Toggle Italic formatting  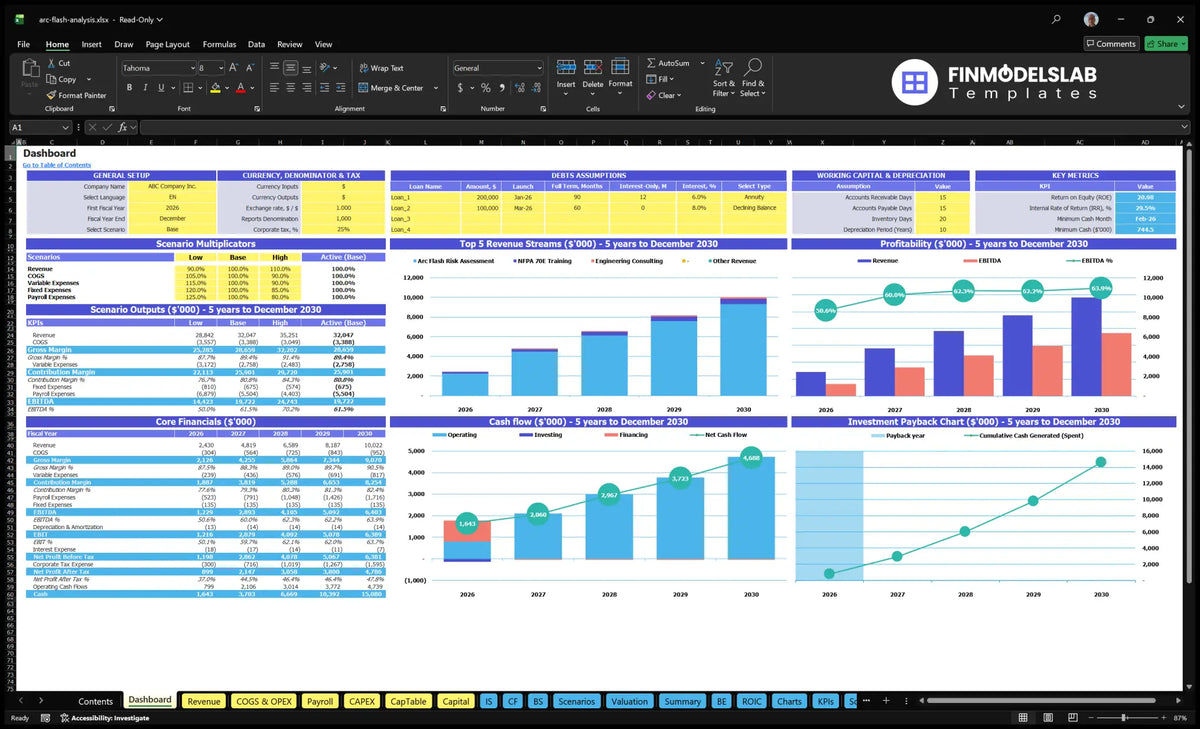[x=146, y=88]
